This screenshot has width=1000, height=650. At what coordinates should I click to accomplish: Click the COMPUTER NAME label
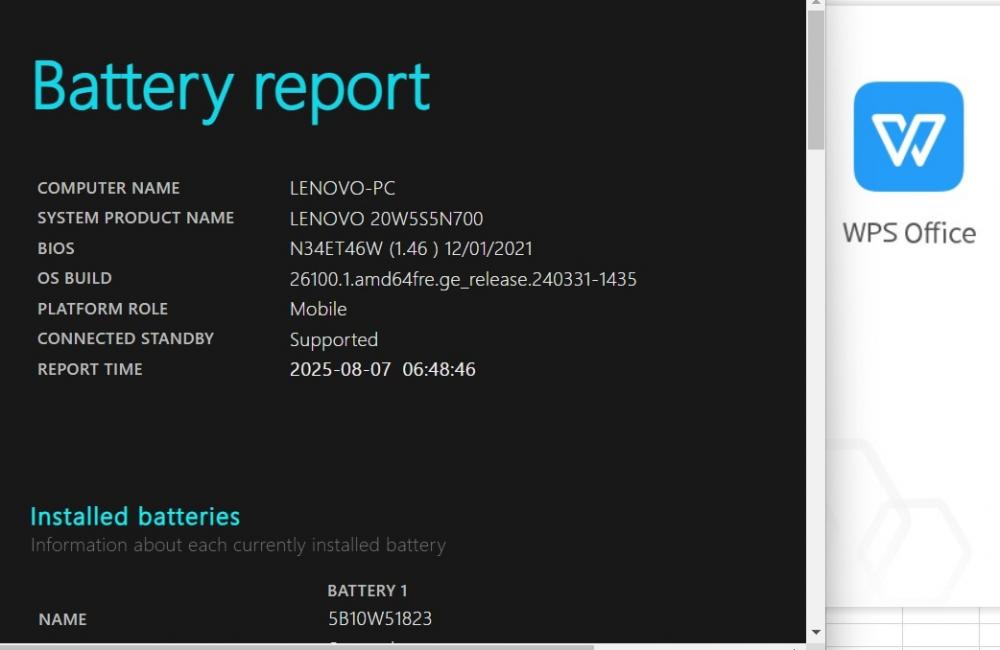108,188
